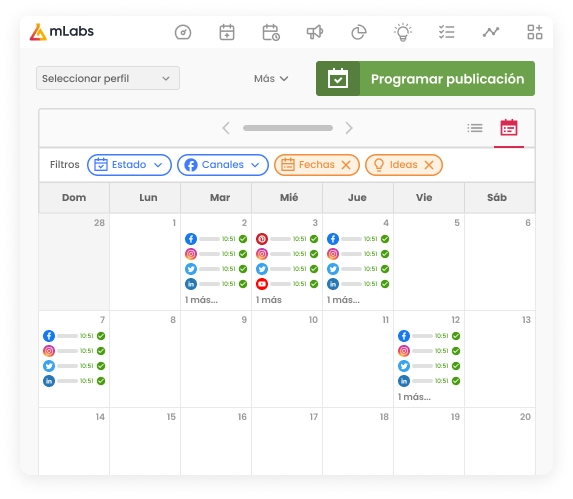Click the Dom column header

(x=74, y=198)
